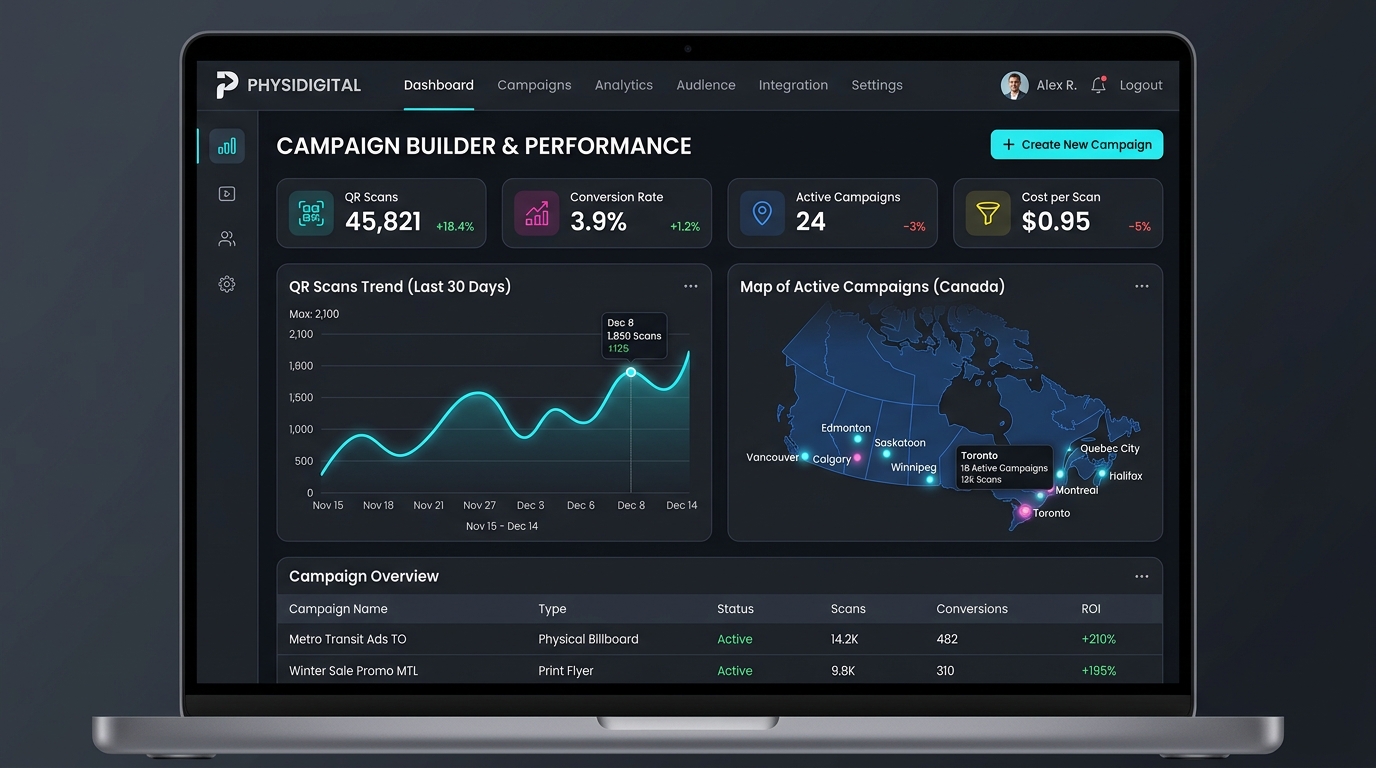Image resolution: width=1376 pixels, height=768 pixels.
Task: Select the Vancouver map marker
Action: 805,456
